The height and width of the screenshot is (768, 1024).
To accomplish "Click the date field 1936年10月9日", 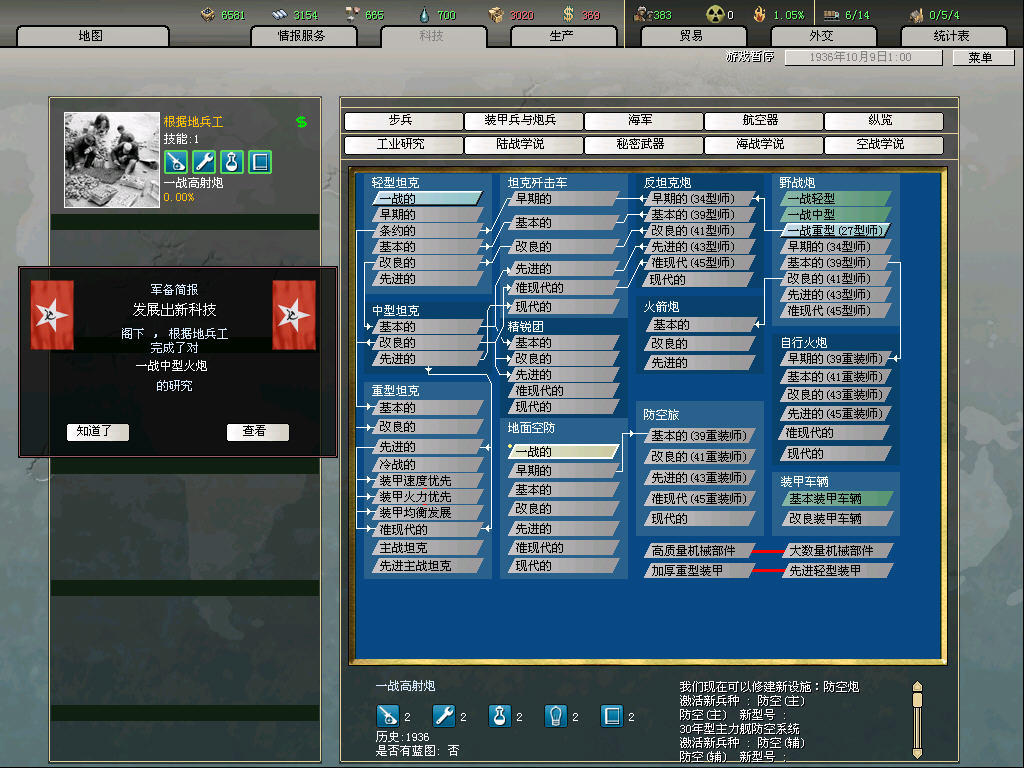I will coord(863,57).
